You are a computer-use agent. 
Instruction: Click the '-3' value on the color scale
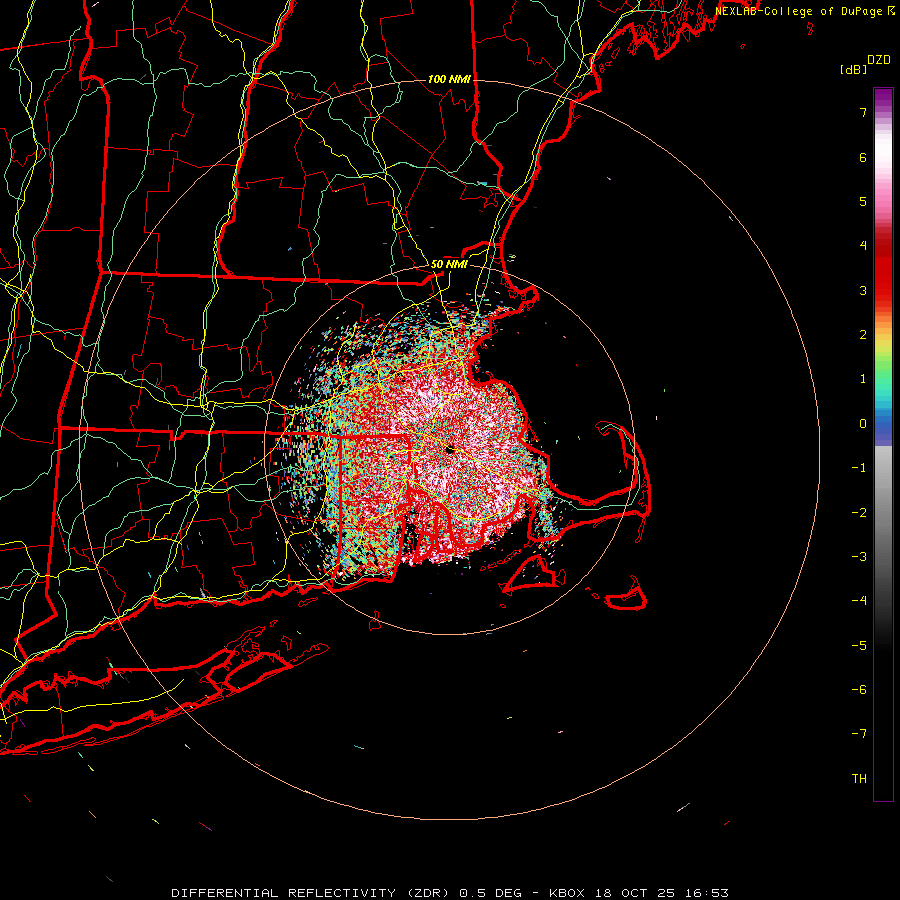859,557
